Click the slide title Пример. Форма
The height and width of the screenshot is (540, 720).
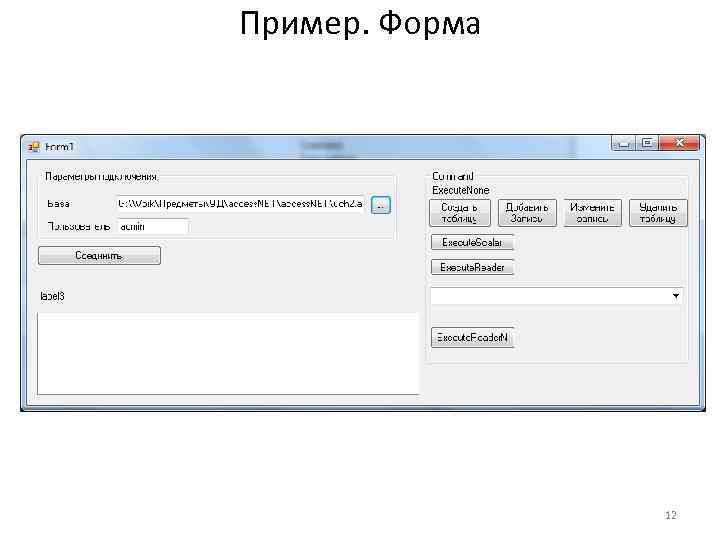point(360,23)
